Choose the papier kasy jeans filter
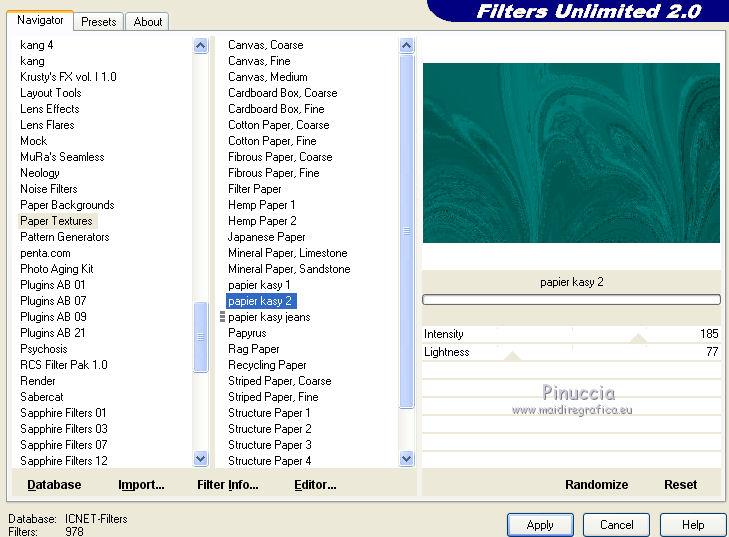The height and width of the screenshot is (537, 729). coord(269,317)
